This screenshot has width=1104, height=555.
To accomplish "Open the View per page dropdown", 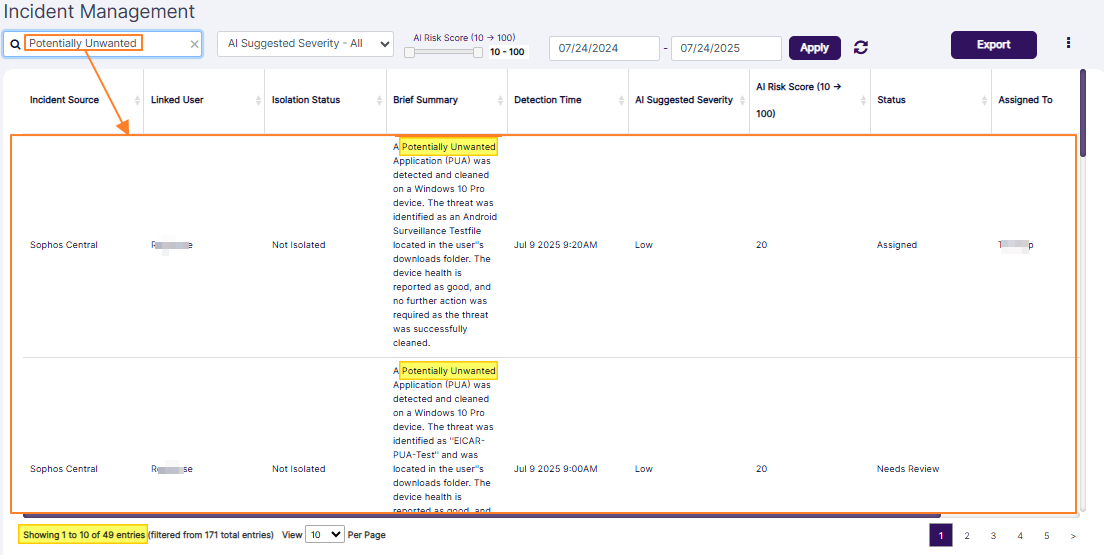I will [x=324, y=535].
